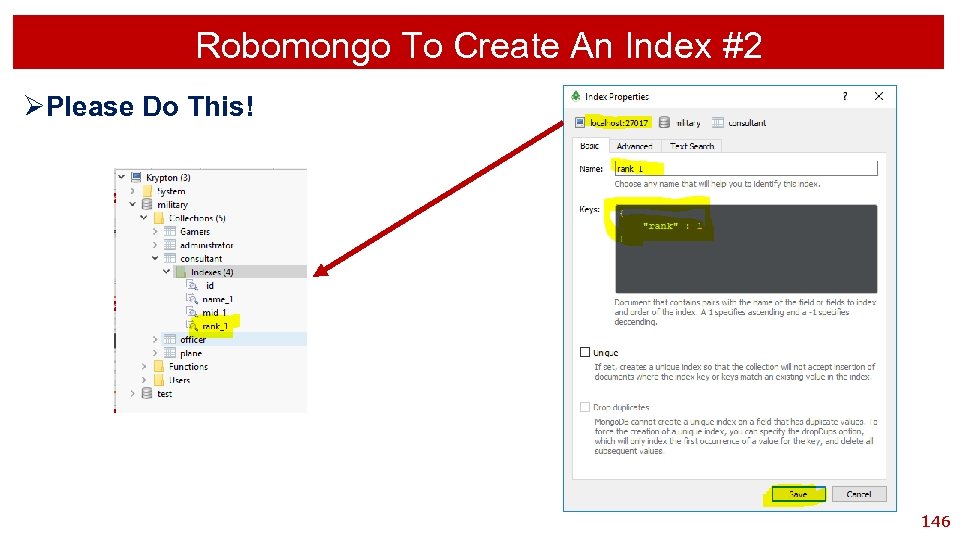Click the "rank" : 1 key text

pos(672,226)
